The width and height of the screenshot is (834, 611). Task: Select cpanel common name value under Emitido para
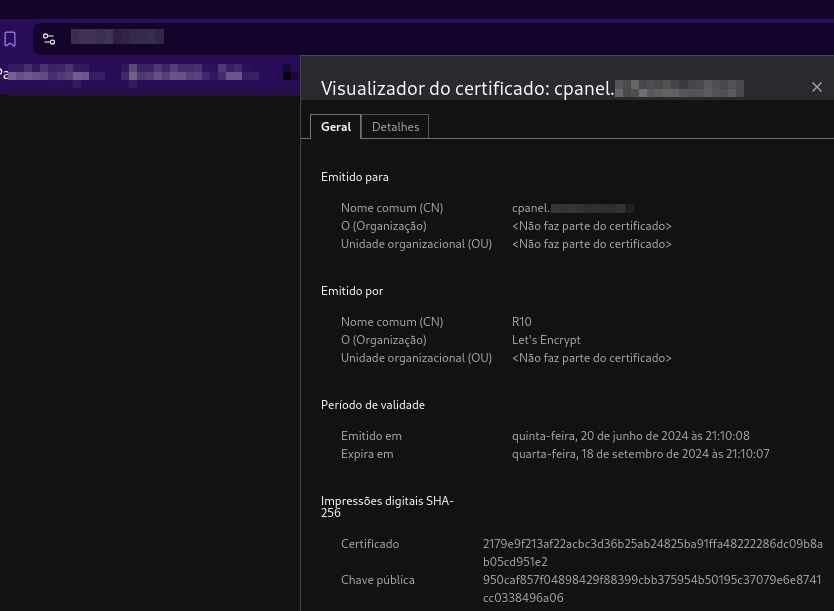coord(572,208)
